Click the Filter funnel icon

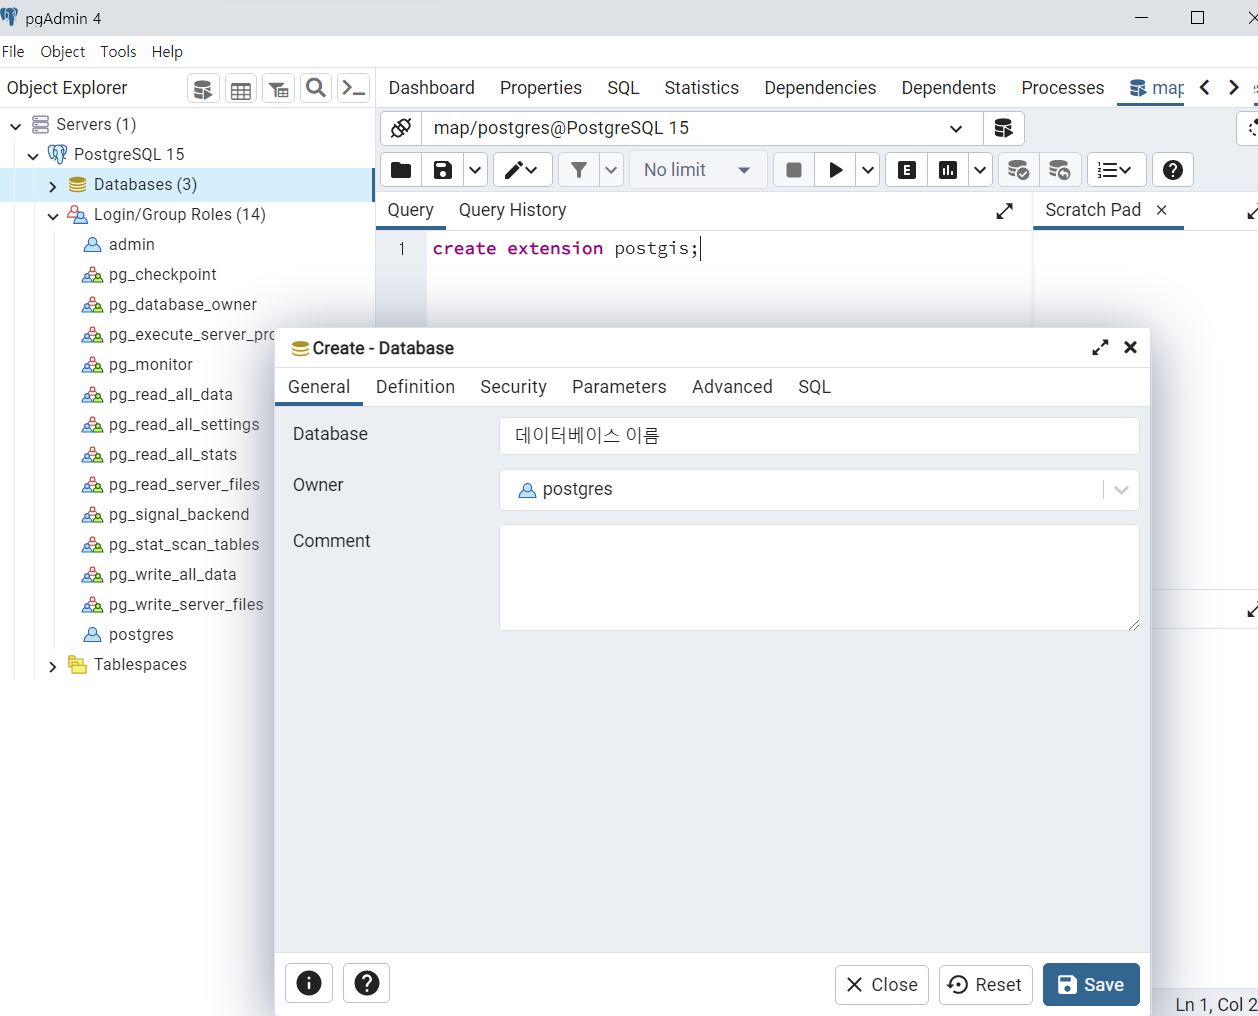(x=579, y=170)
